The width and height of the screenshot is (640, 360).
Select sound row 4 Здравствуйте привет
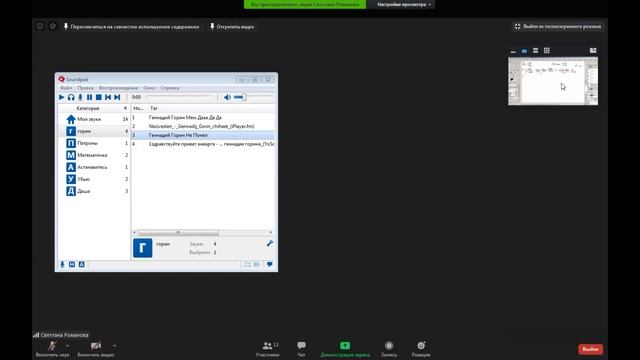click(x=203, y=144)
